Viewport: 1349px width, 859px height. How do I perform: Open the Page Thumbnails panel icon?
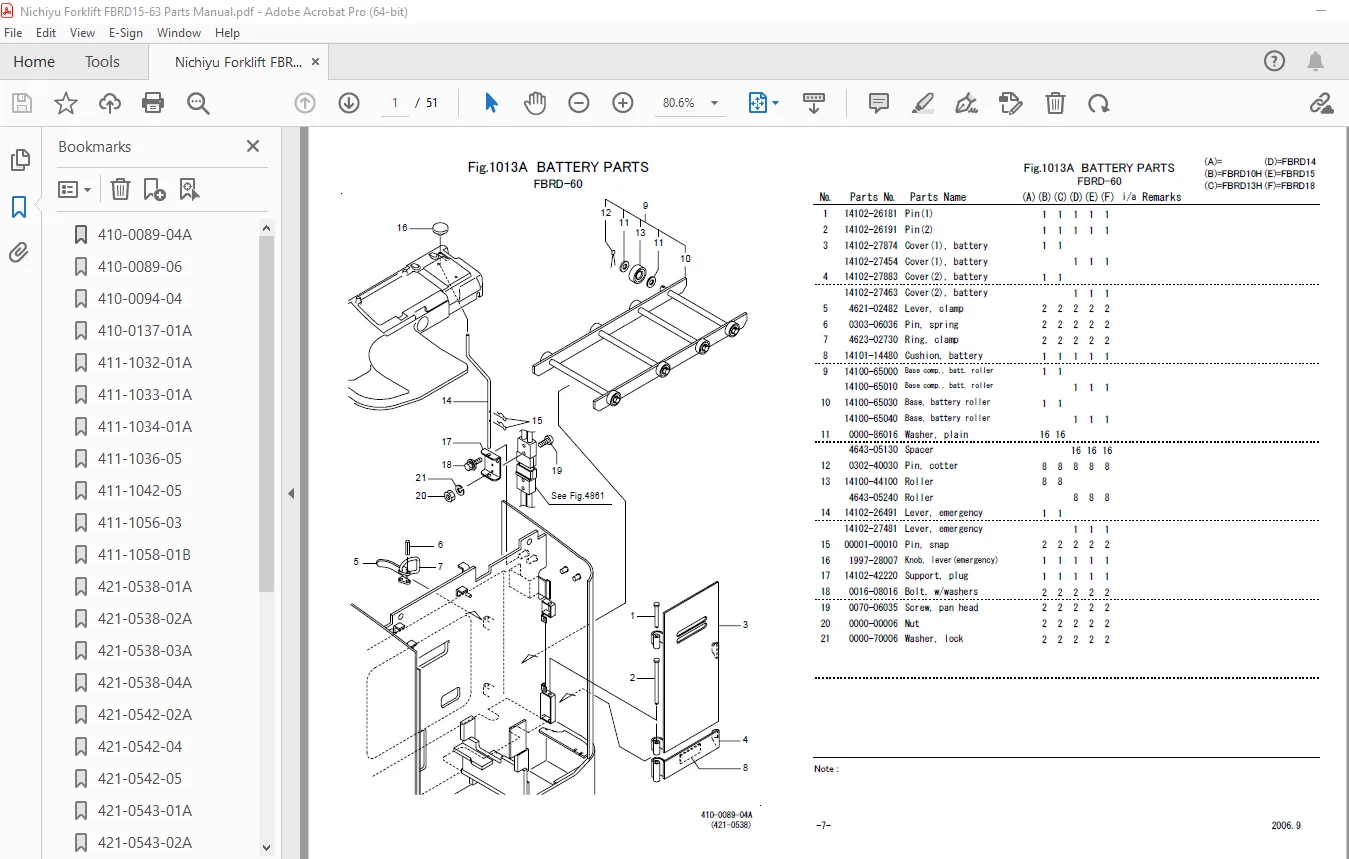tap(19, 160)
